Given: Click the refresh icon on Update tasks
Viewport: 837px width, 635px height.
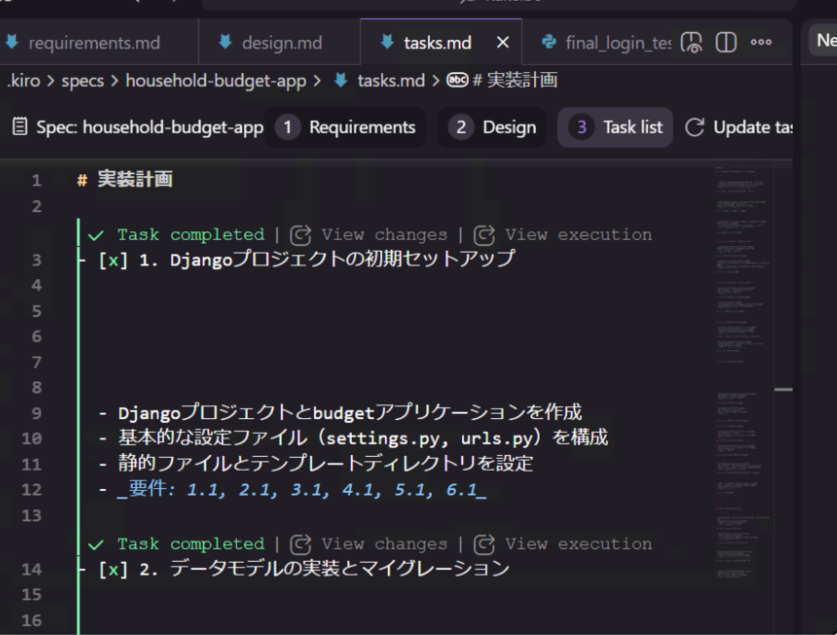Looking at the screenshot, I should (x=694, y=128).
